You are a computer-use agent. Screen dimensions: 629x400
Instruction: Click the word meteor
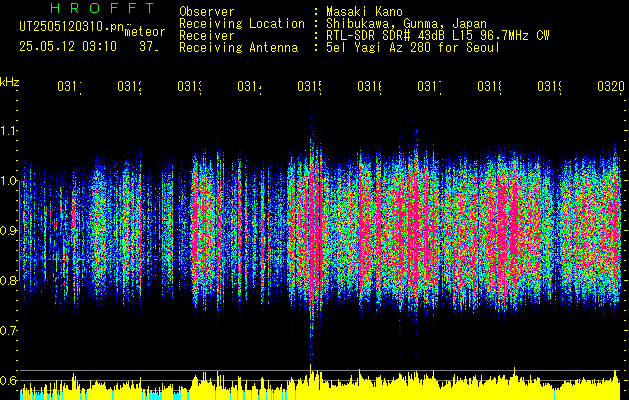pos(145,32)
